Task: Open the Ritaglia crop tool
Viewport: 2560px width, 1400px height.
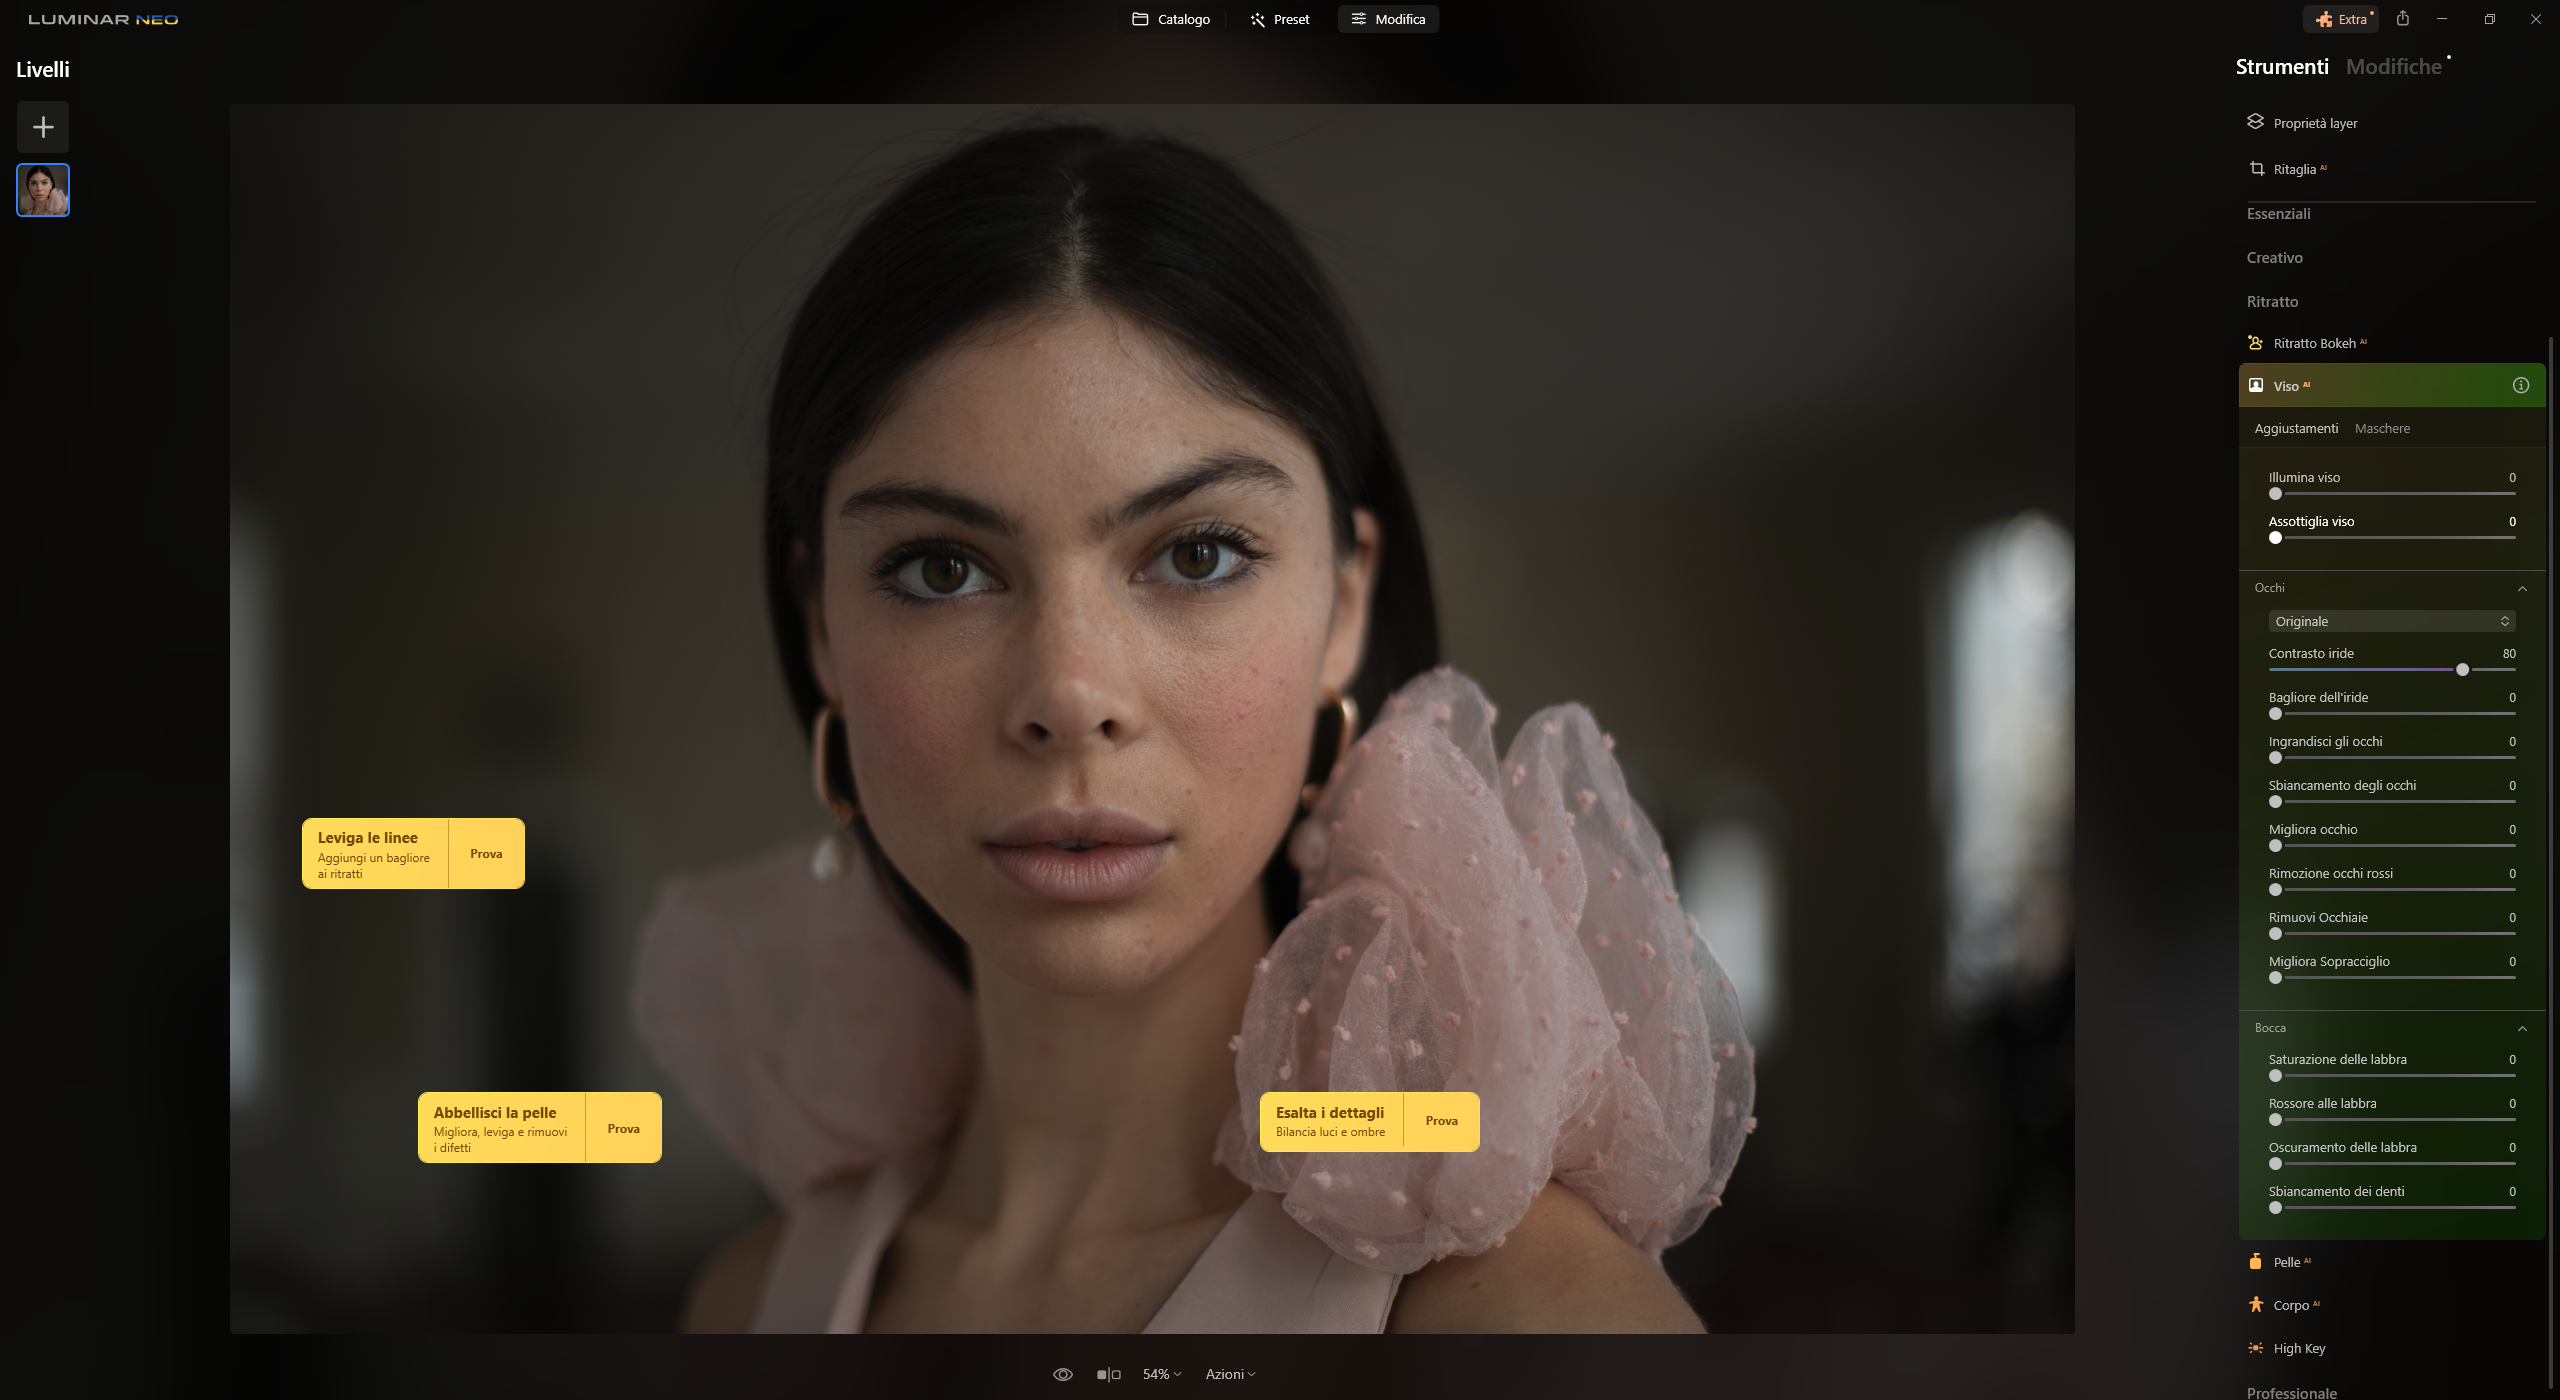Action: pos(2293,169)
